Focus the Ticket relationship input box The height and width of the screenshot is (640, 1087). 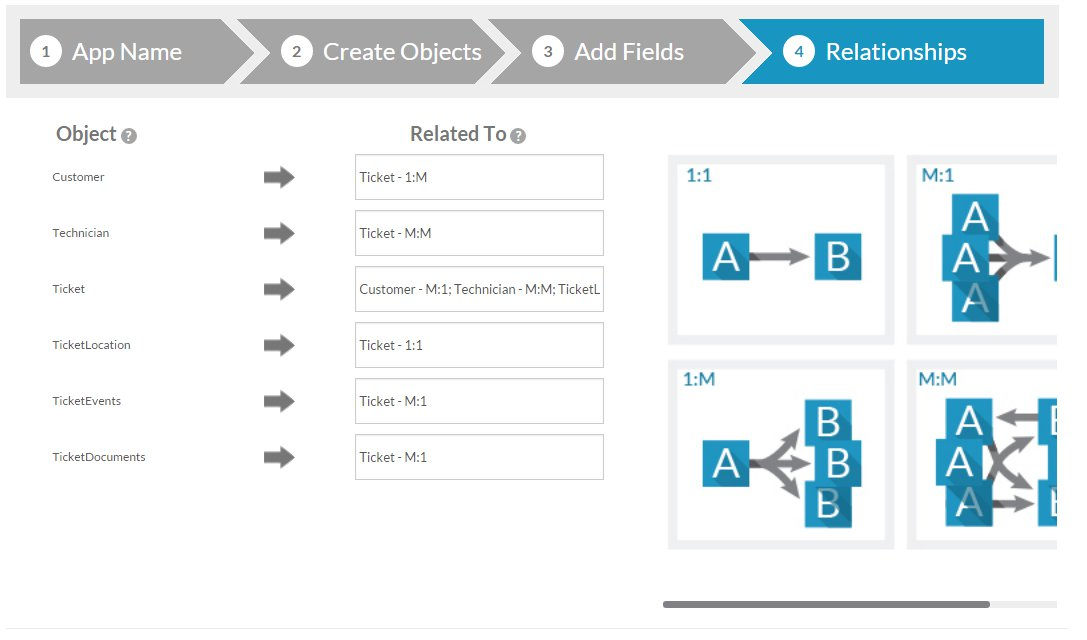pyautogui.click(x=479, y=290)
